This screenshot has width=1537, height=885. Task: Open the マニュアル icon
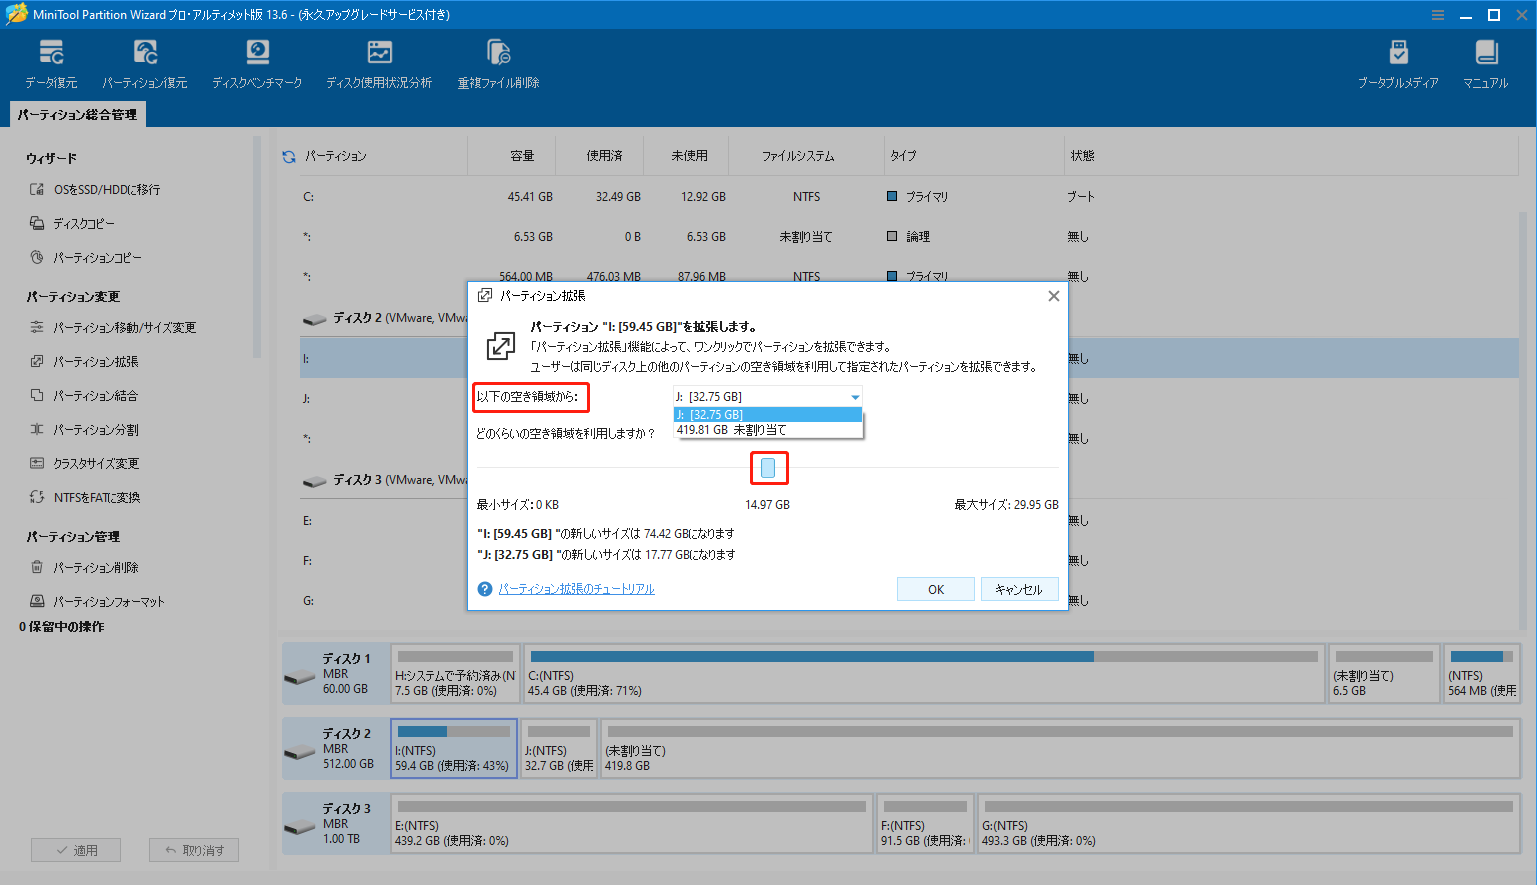[1485, 64]
